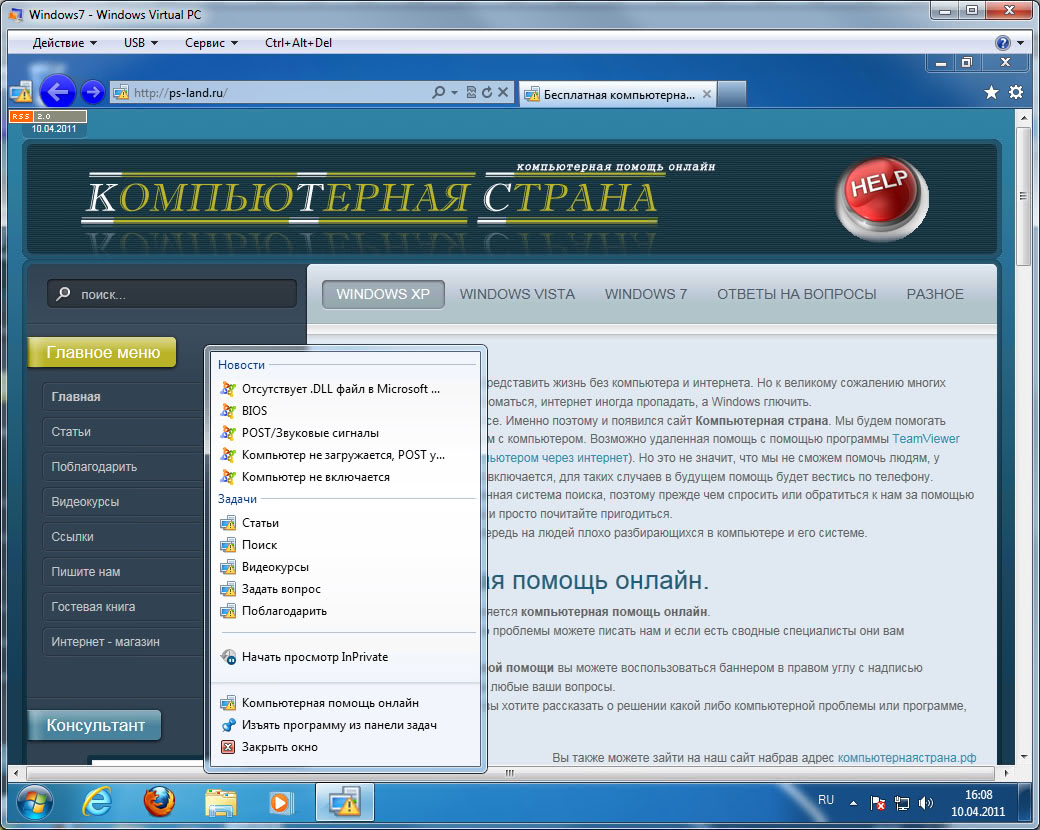1040x830 pixels.
Task: Click the site icon left of back button
Action: [21, 92]
